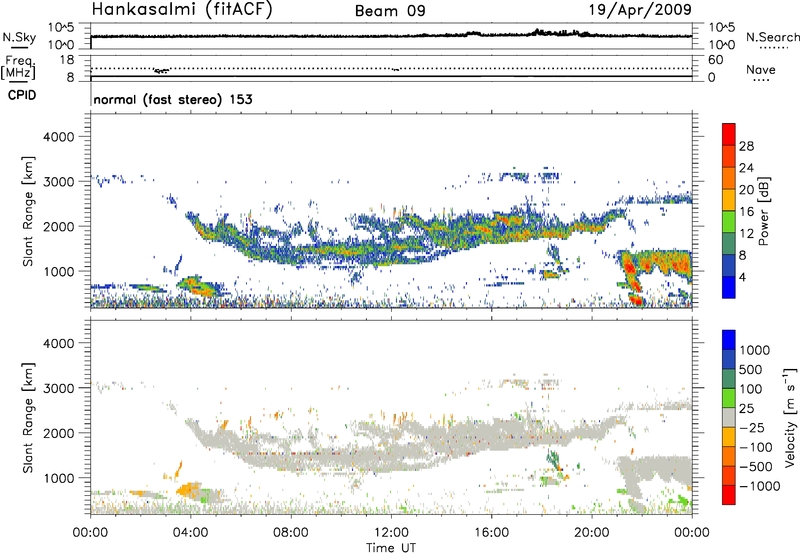Click the date 19/Apr/2009
The width and height of the screenshot is (800, 554).
click(641, 9)
